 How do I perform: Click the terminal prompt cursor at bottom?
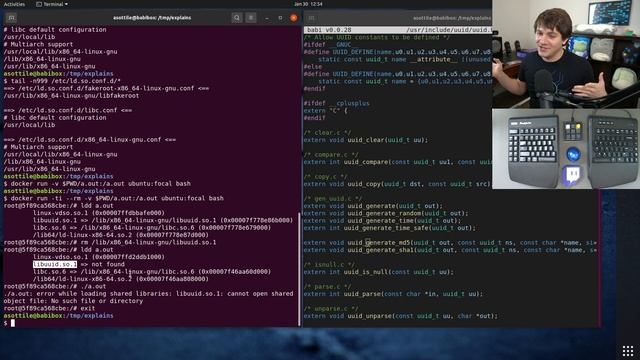coord(13,323)
